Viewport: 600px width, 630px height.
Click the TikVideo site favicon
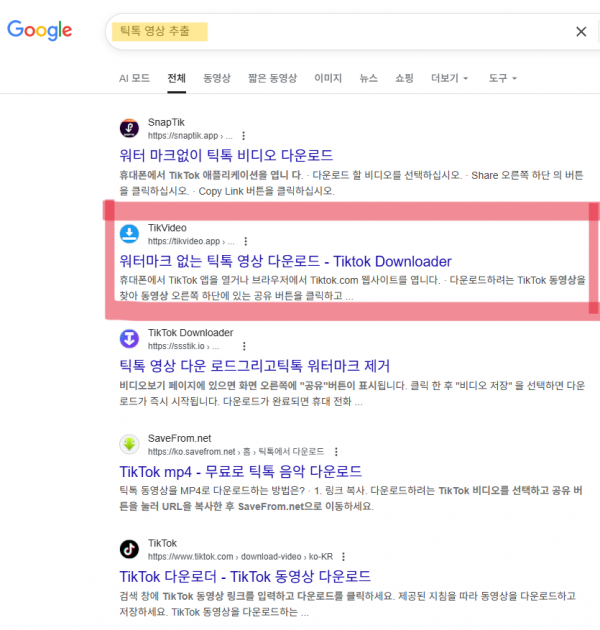click(x=129, y=233)
